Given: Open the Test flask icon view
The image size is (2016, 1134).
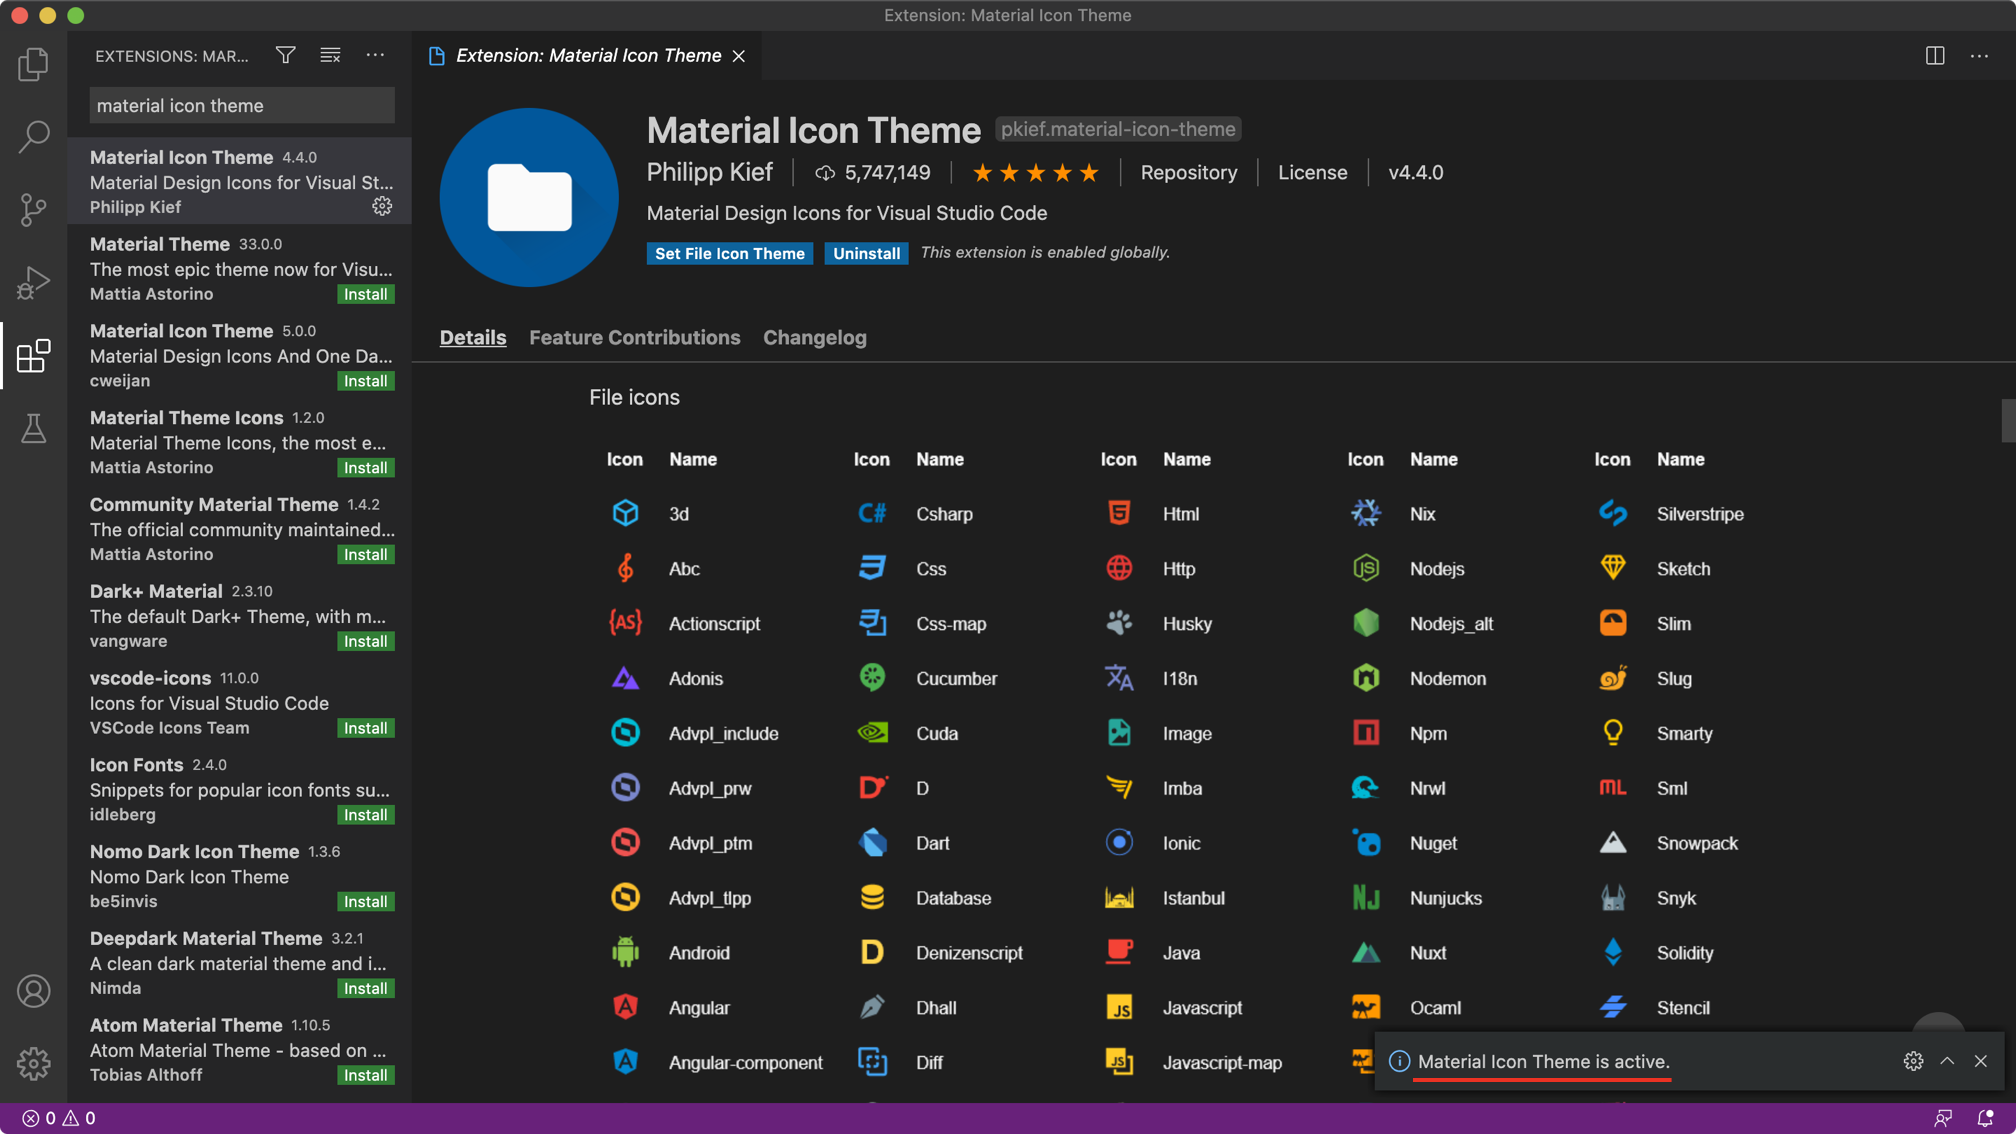Looking at the screenshot, I should [x=33, y=429].
